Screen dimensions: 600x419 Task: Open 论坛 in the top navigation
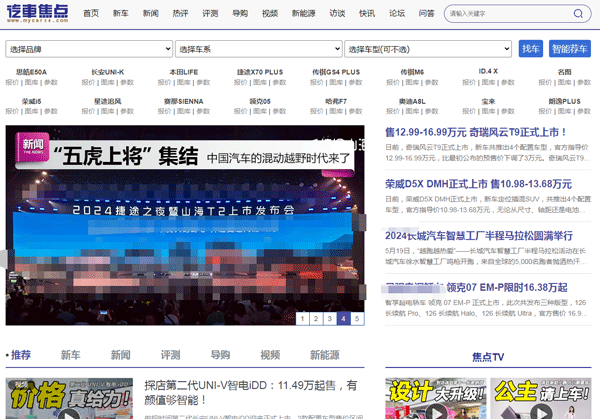click(397, 13)
